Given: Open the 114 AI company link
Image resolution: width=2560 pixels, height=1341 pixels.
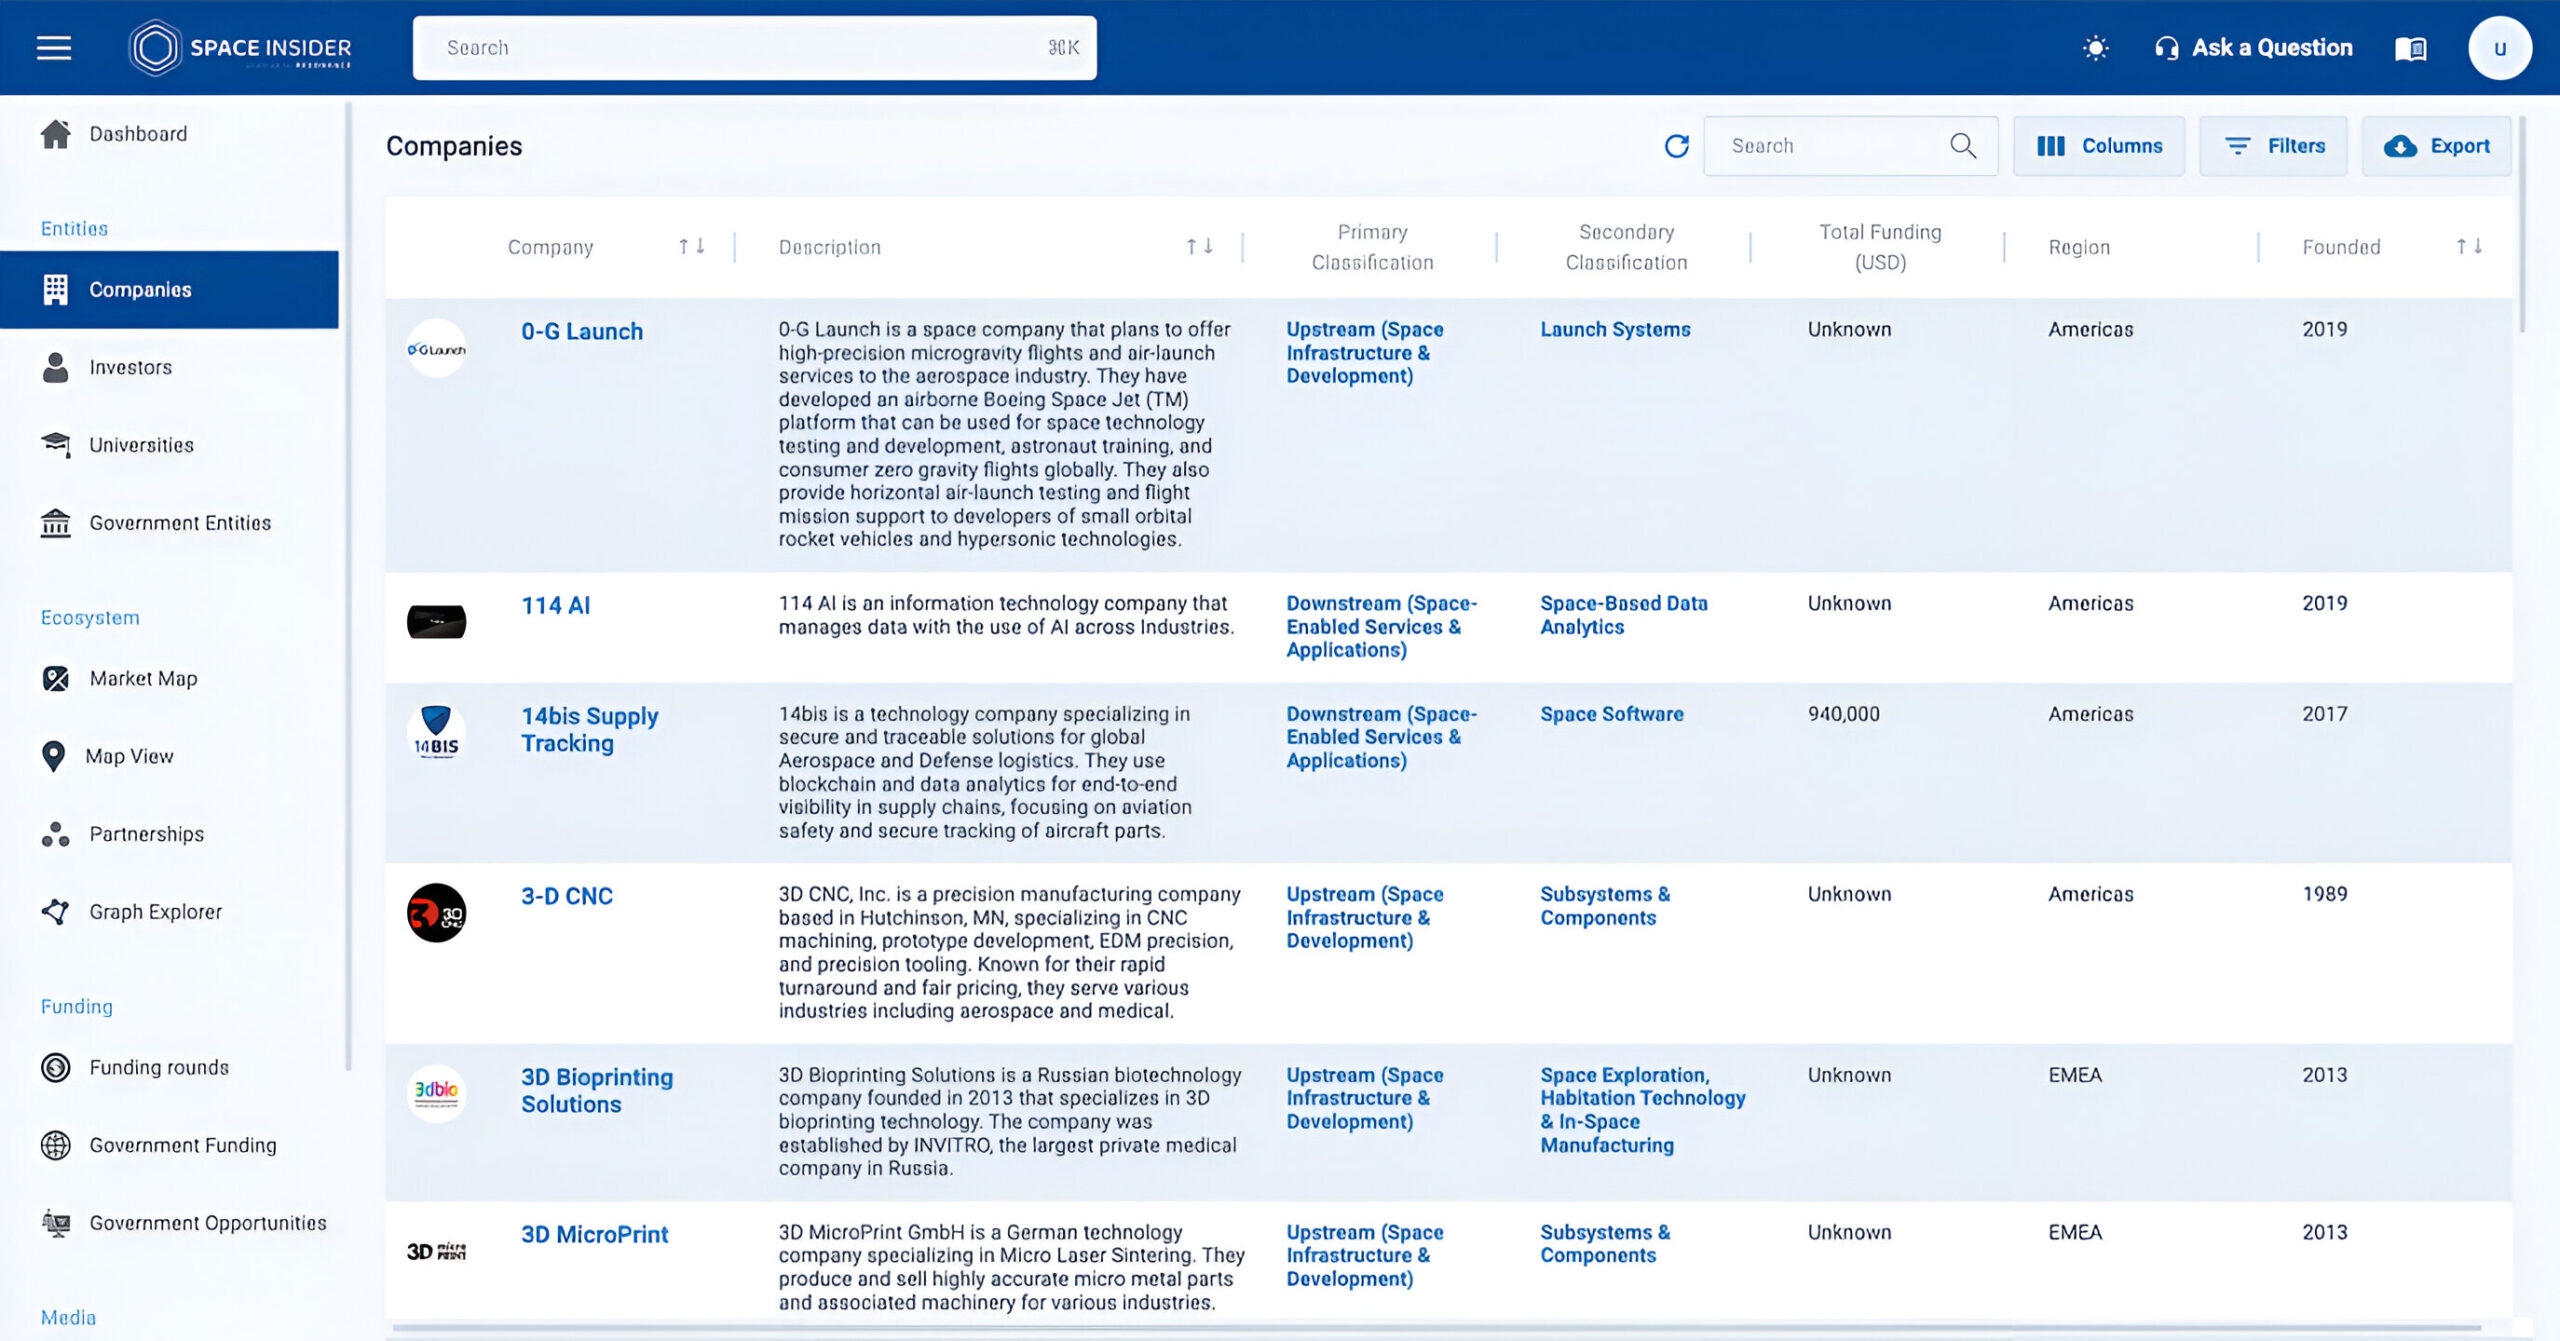Looking at the screenshot, I should [556, 605].
